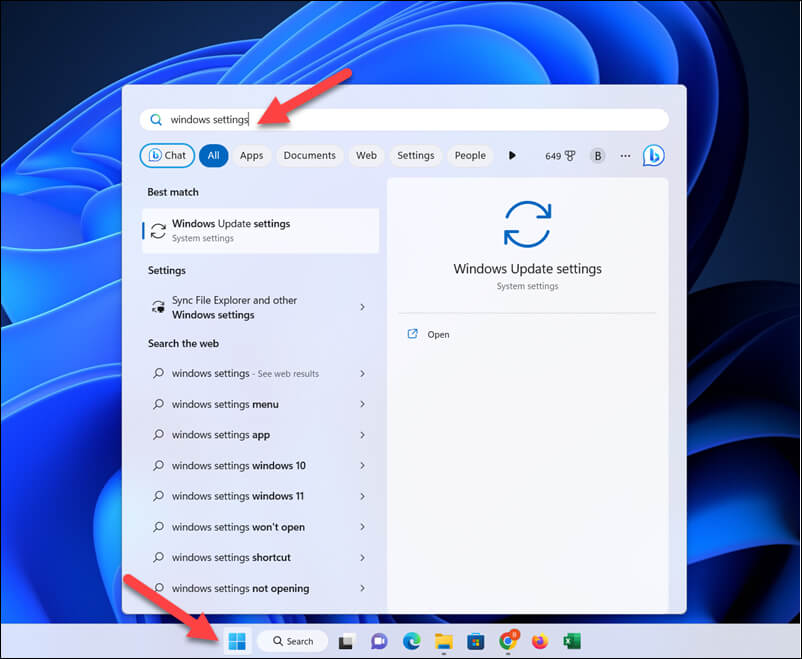Select Sync File Explorer and other Windows settings
The image size is (802, 659).
(260, 307)
